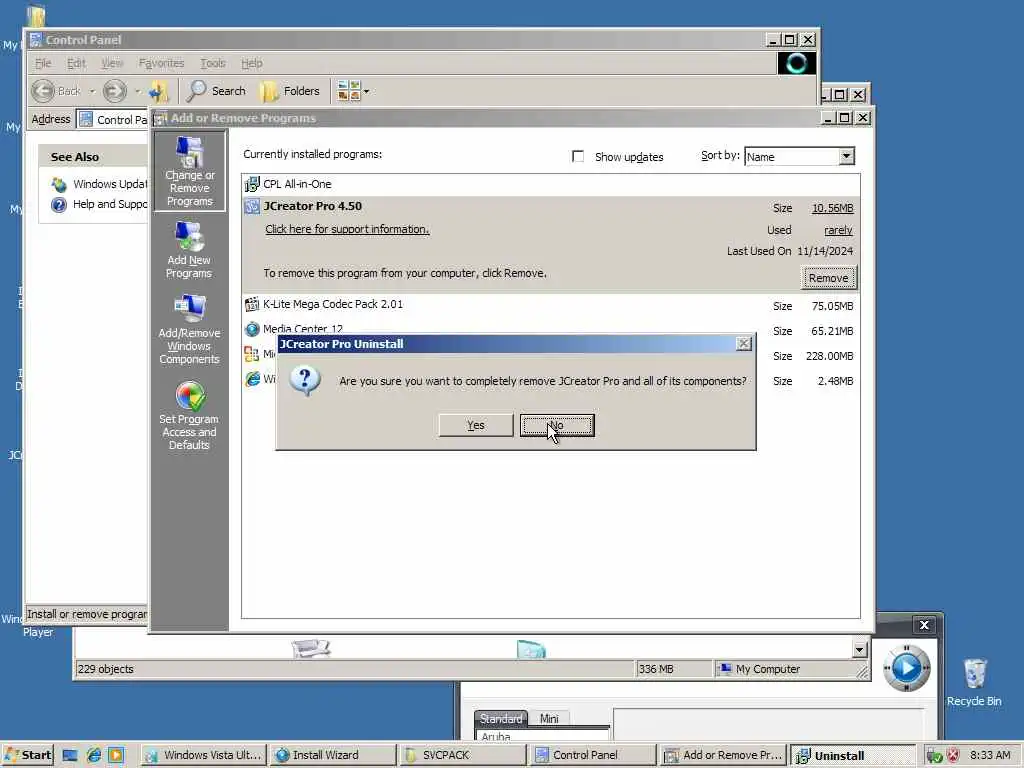
Task: Close the JCreator Pro Uninstall dialog
Action: pos(743,344)
